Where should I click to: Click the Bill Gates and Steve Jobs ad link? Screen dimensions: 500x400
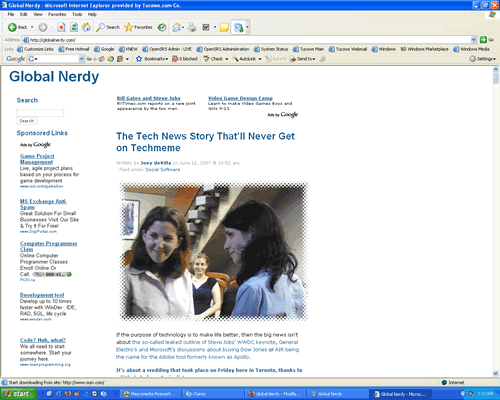pyautogui.click(x=148, y=98)
